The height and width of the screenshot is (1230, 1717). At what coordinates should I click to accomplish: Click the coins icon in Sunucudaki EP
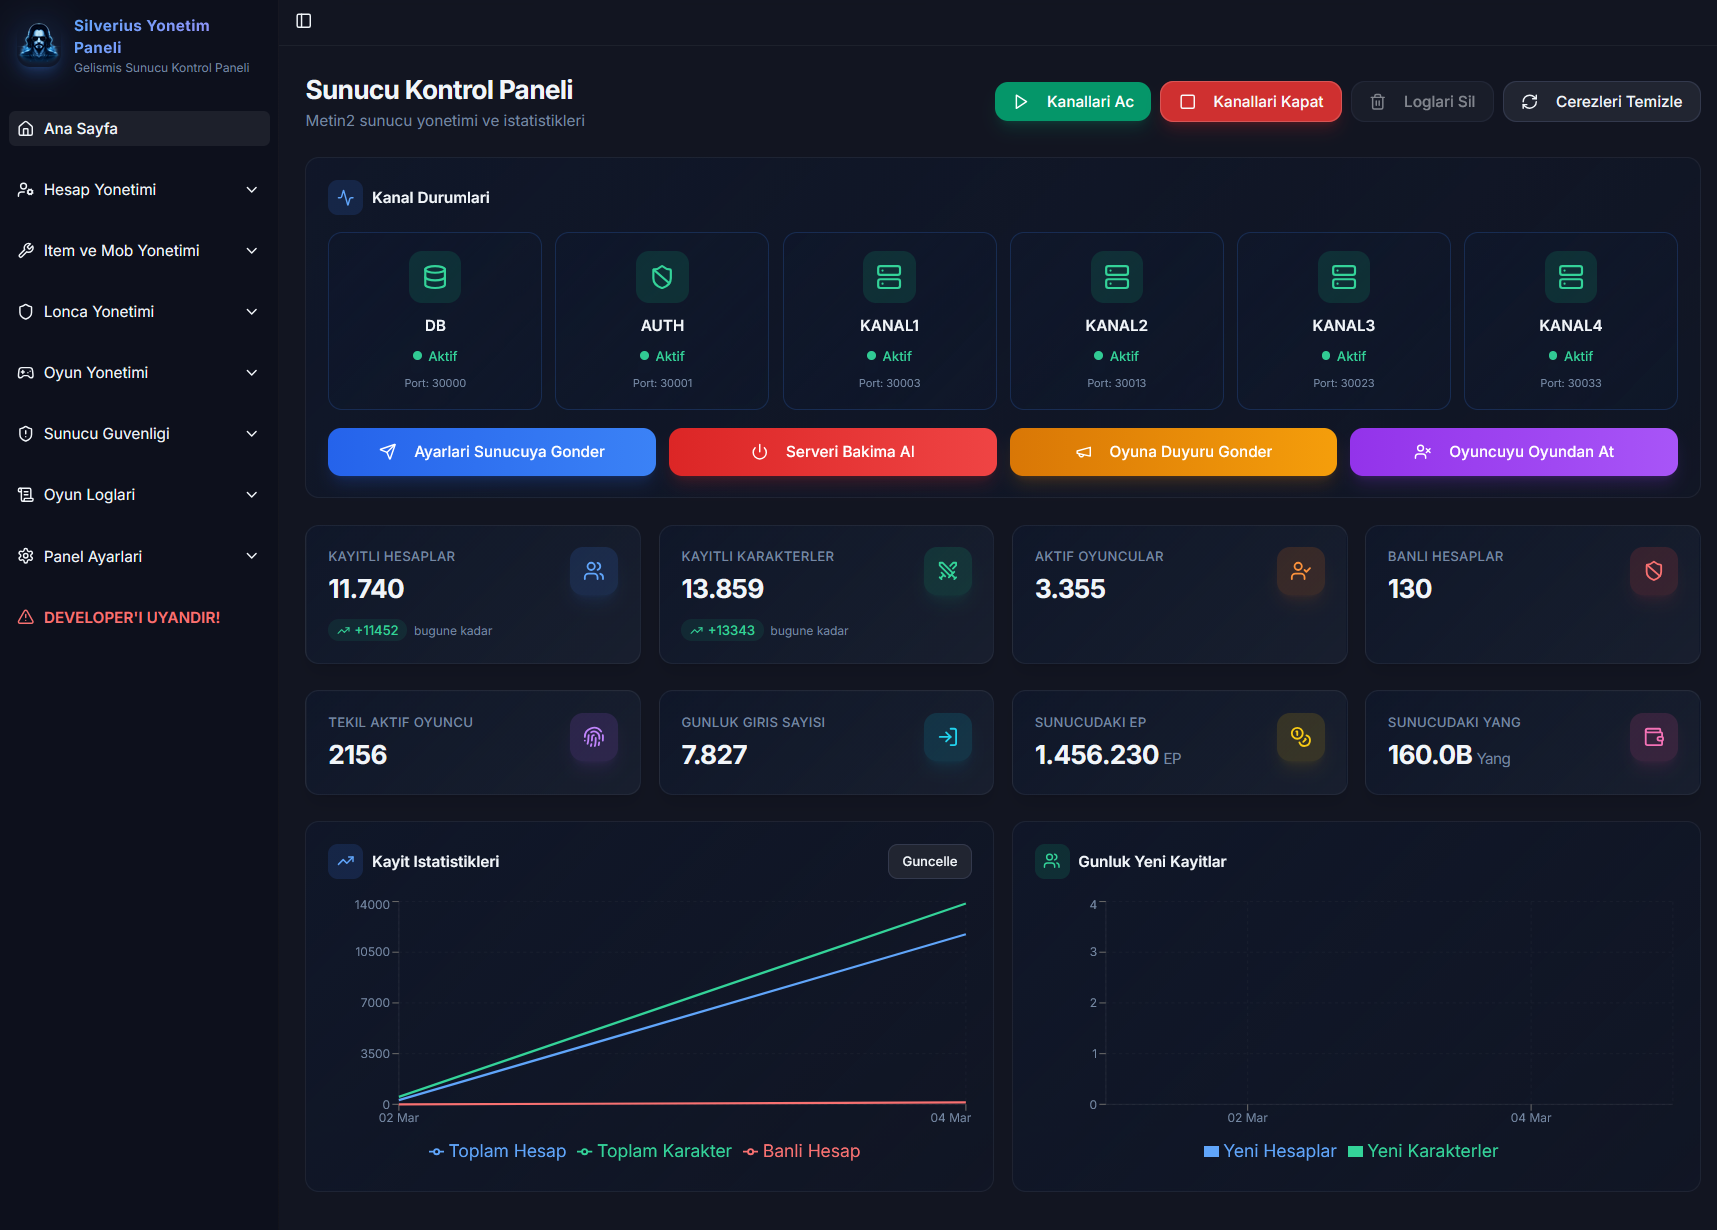(1300, 737)
